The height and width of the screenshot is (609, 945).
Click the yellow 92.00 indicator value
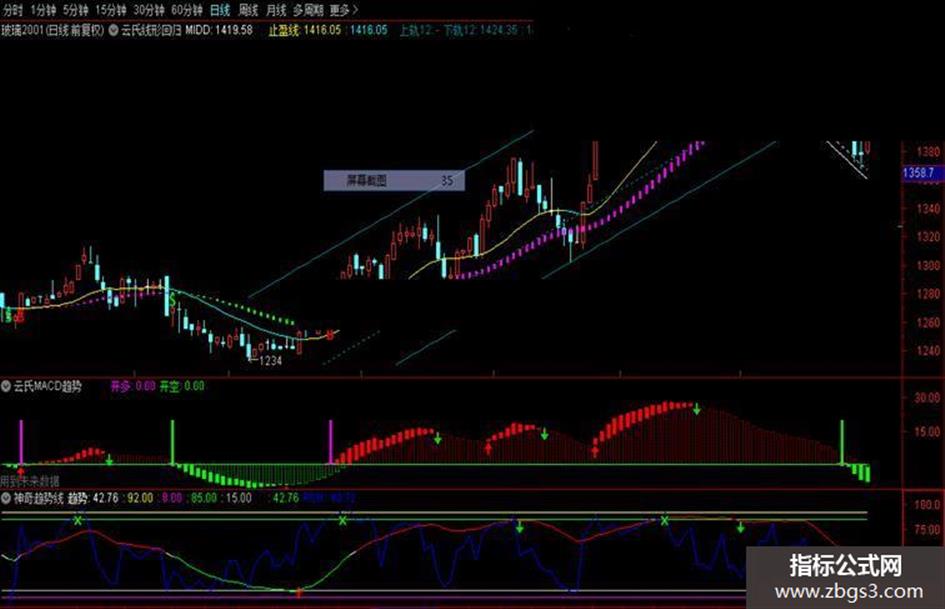tap(140, 499)
